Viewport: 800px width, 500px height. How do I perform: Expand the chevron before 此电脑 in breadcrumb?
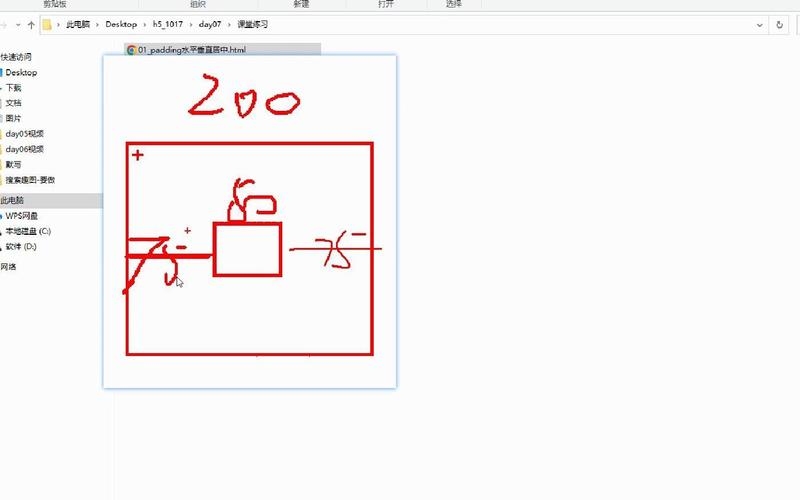pos(58,24)
